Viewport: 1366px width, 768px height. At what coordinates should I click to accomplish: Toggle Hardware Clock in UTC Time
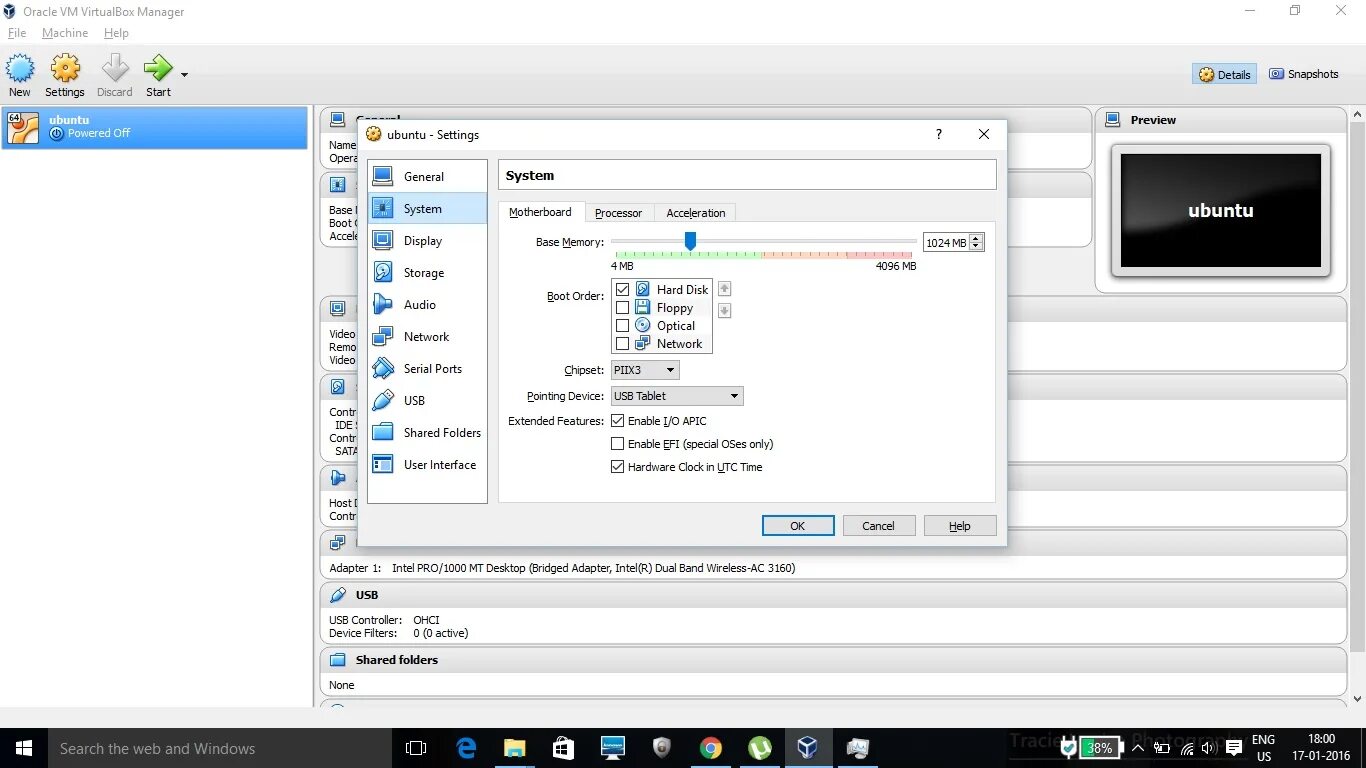point(618,467)
